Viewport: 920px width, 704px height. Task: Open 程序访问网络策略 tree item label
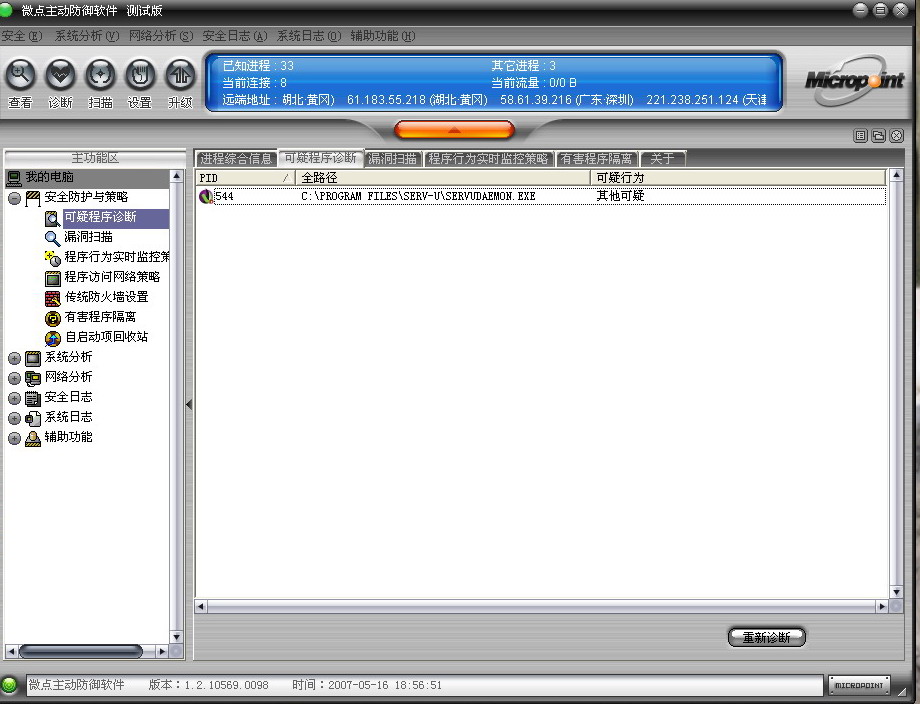pyautogui.click(x=112, y=277)
